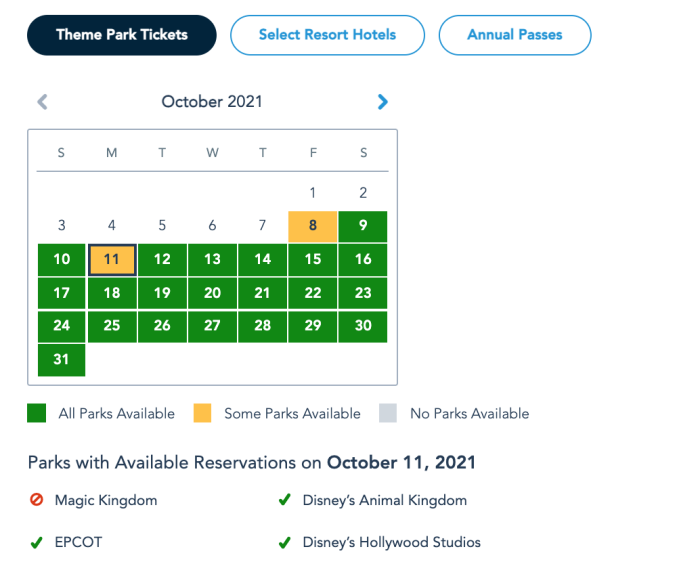Switch to Select Resort Hotels tab
The width and height of the screenshot is (700, 566).
point(327,35)
